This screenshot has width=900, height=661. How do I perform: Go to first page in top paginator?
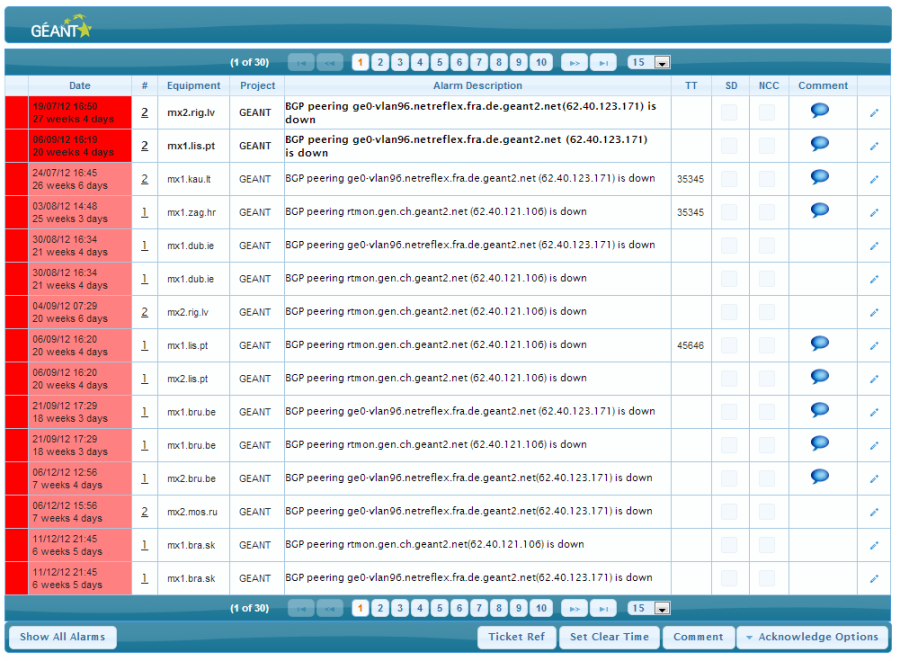[x=301, y=63]
